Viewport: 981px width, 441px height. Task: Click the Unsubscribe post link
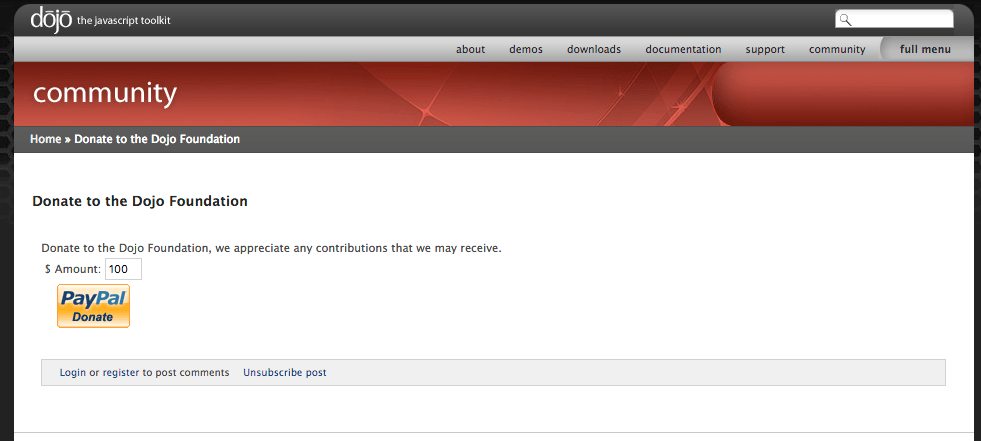[285, 373]
